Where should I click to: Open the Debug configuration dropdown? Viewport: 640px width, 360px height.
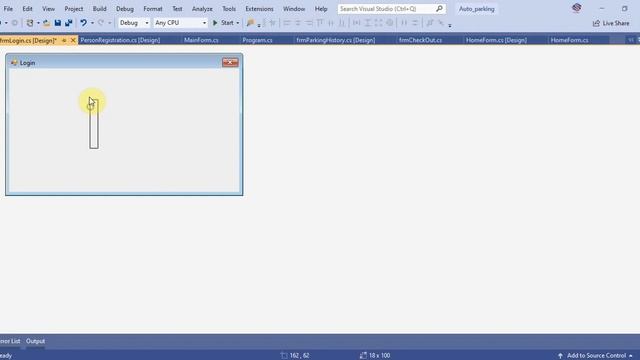(x=134, y=23)
